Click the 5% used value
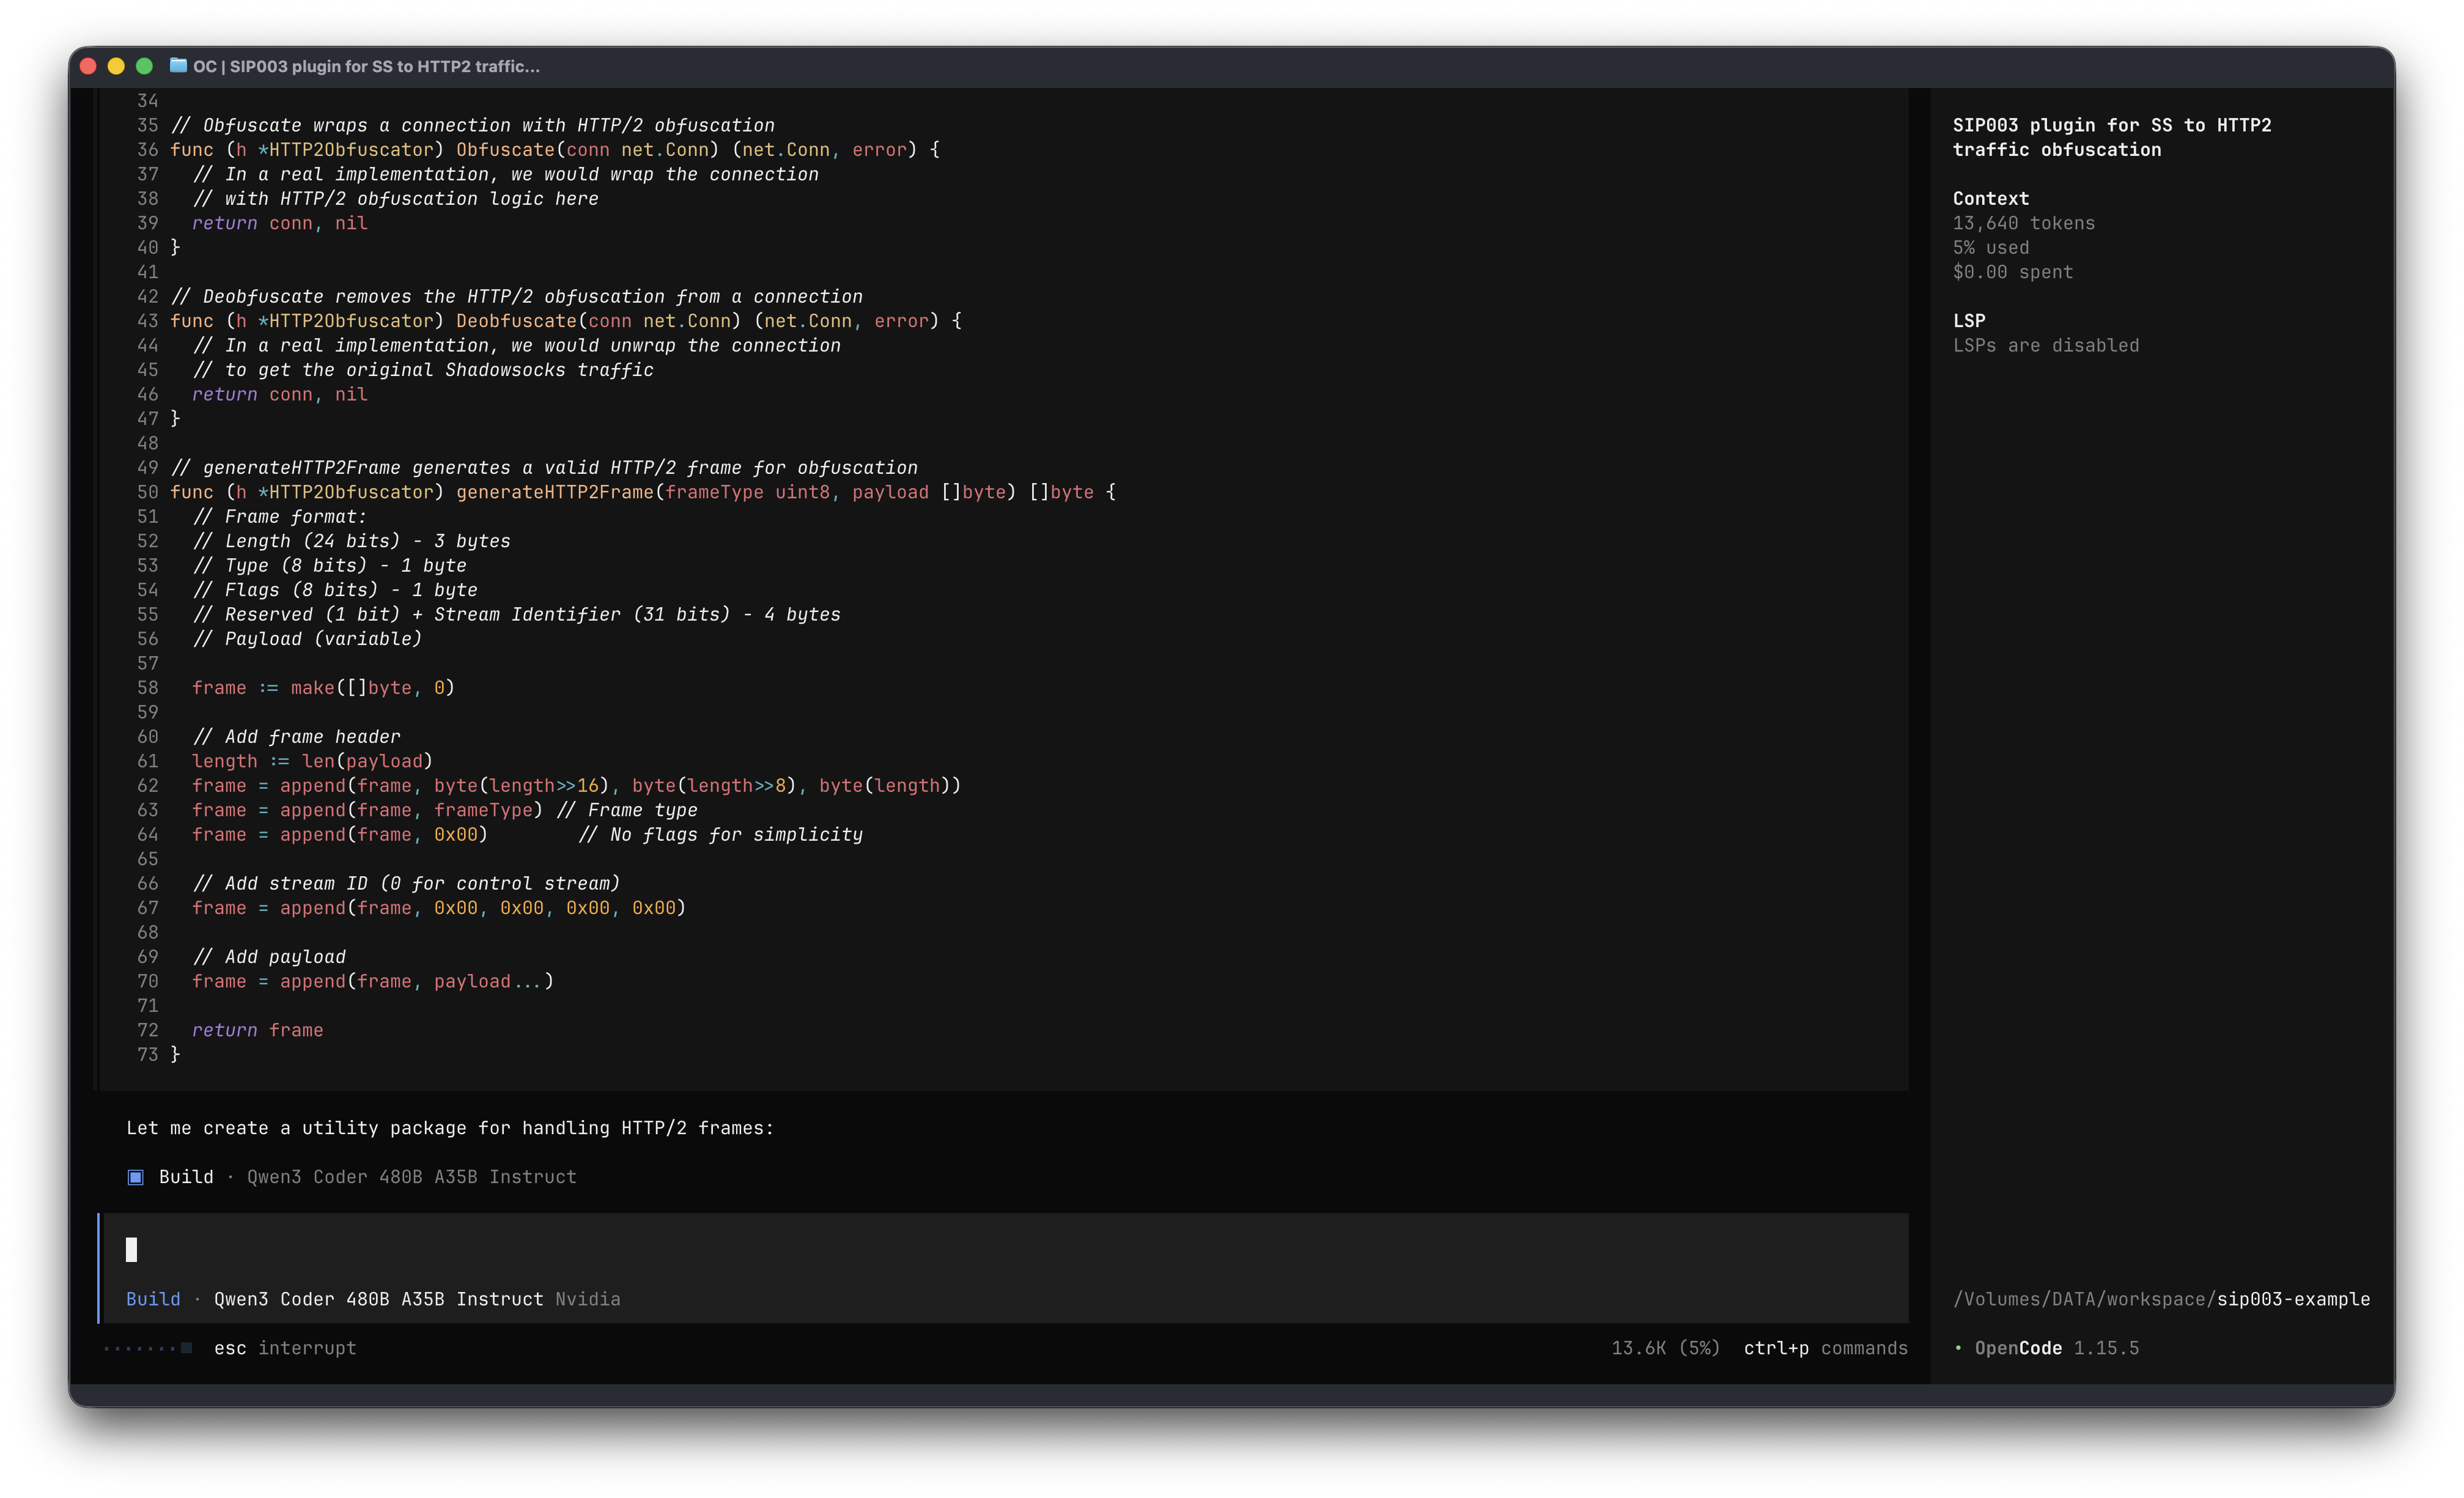 (1991, 247)
